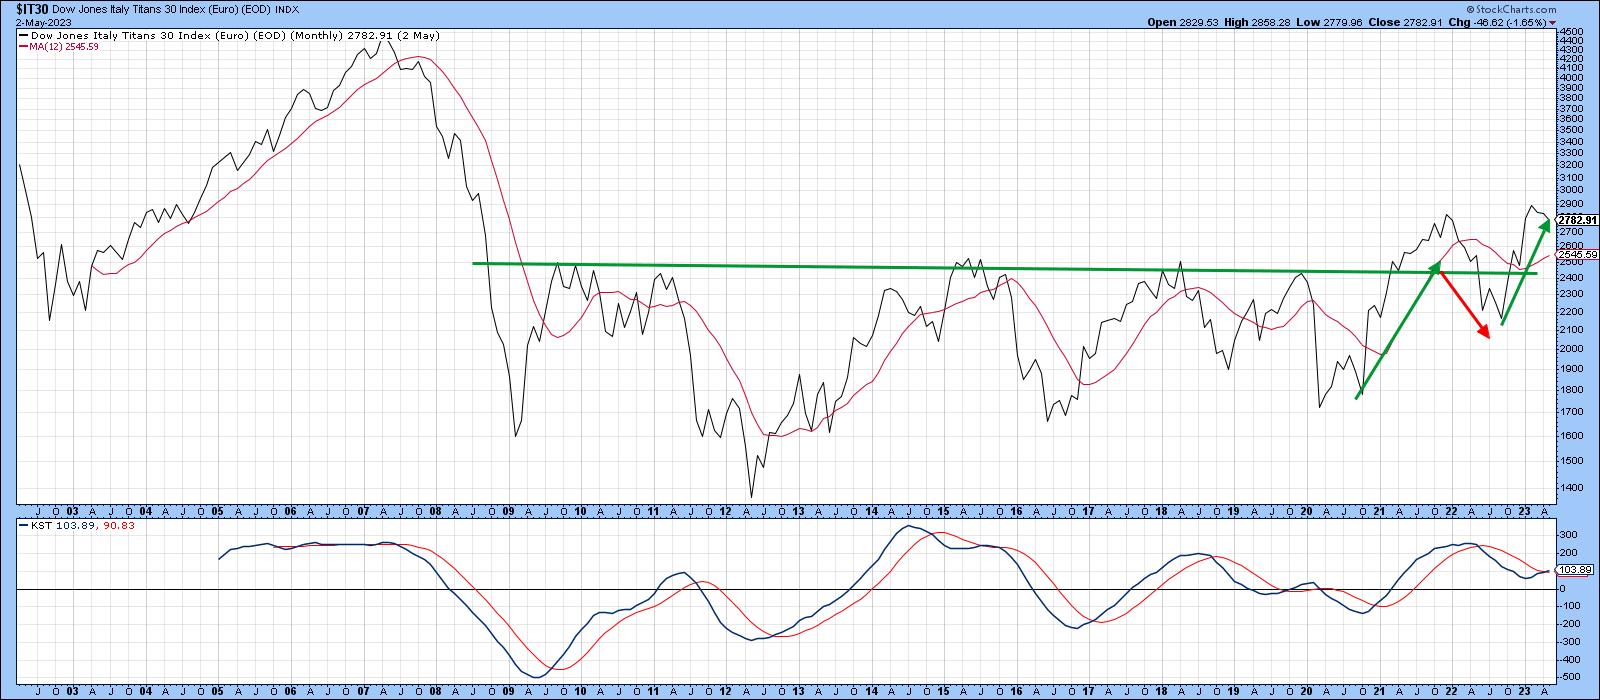The width and height of the screenshot is (1600, 700).
Task: Select year 20 on the price panel time axis
Action: pos(1306,511)
